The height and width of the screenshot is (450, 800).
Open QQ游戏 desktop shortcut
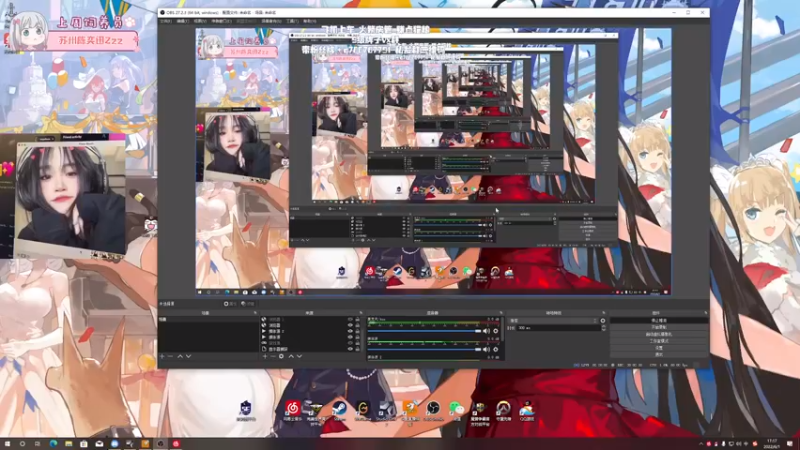(x=527, y=410)
